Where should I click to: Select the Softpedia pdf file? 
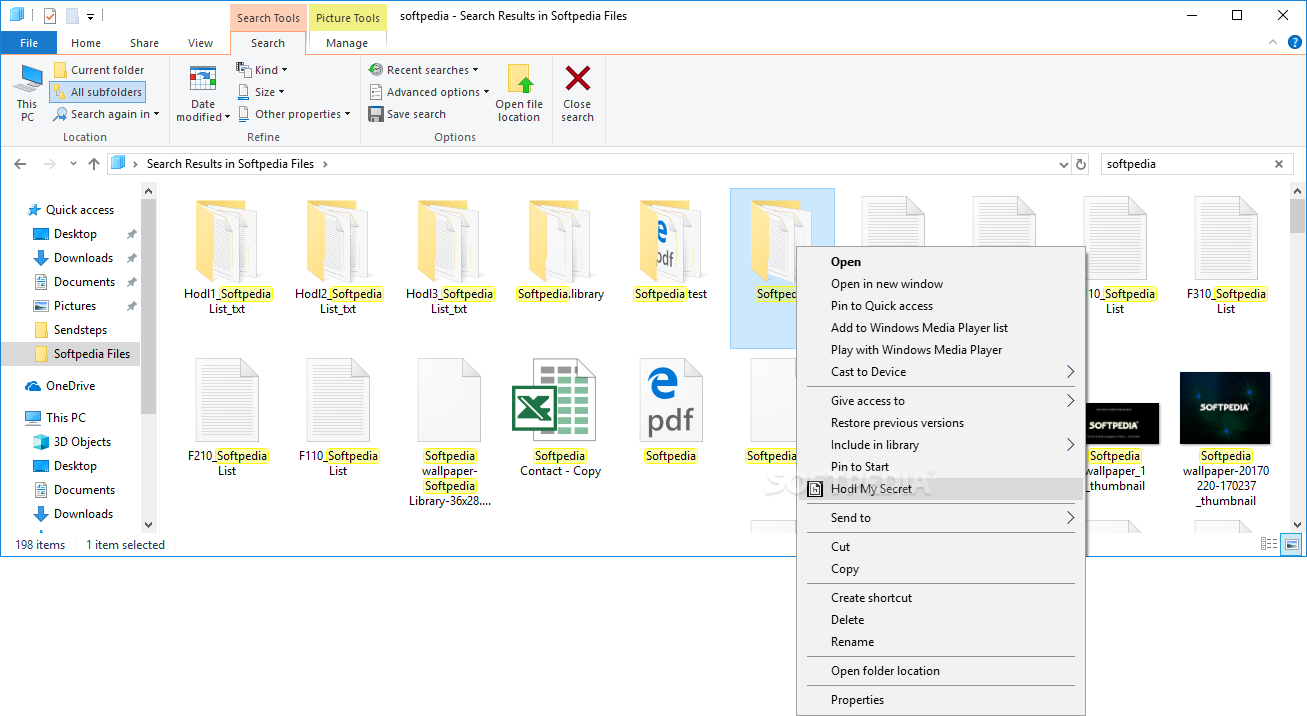pyautogui.click(x=671, y=410)
